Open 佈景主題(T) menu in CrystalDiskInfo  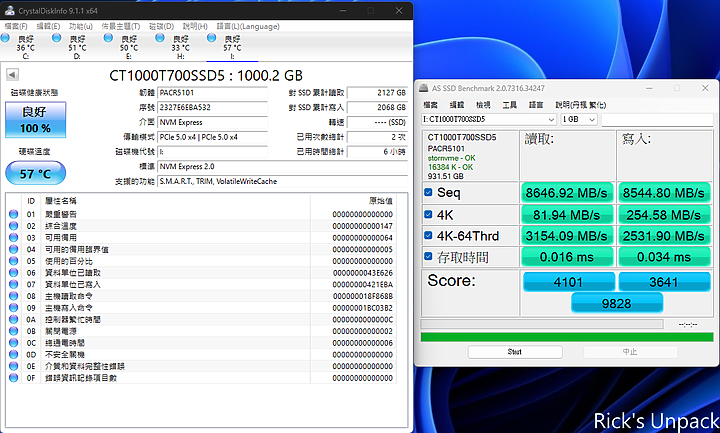pyautogui.click(x=121, y=26)
